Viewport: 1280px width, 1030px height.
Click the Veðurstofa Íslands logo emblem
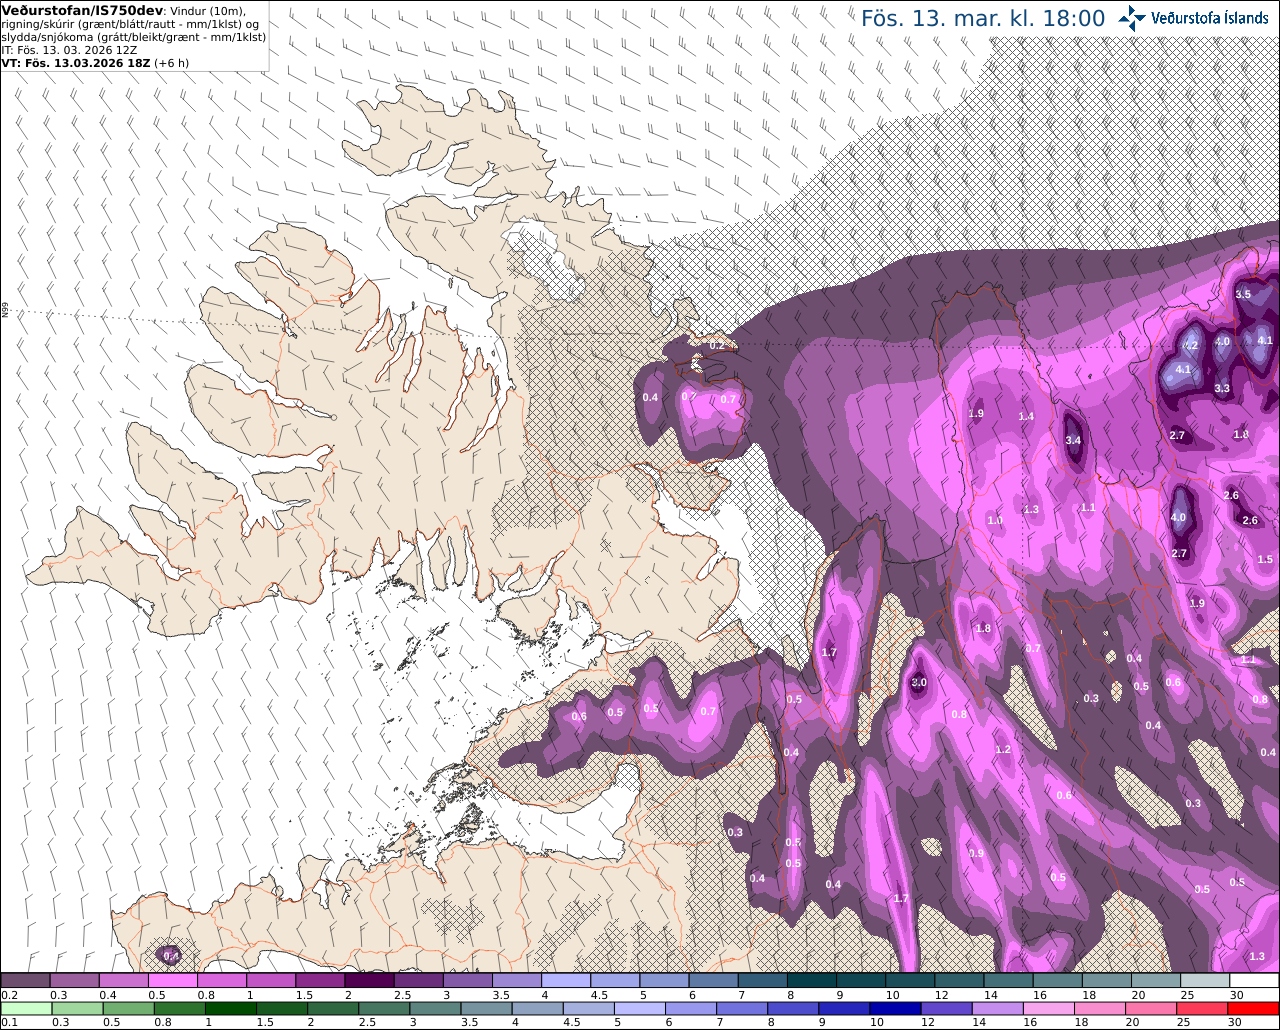(1132, 18)
